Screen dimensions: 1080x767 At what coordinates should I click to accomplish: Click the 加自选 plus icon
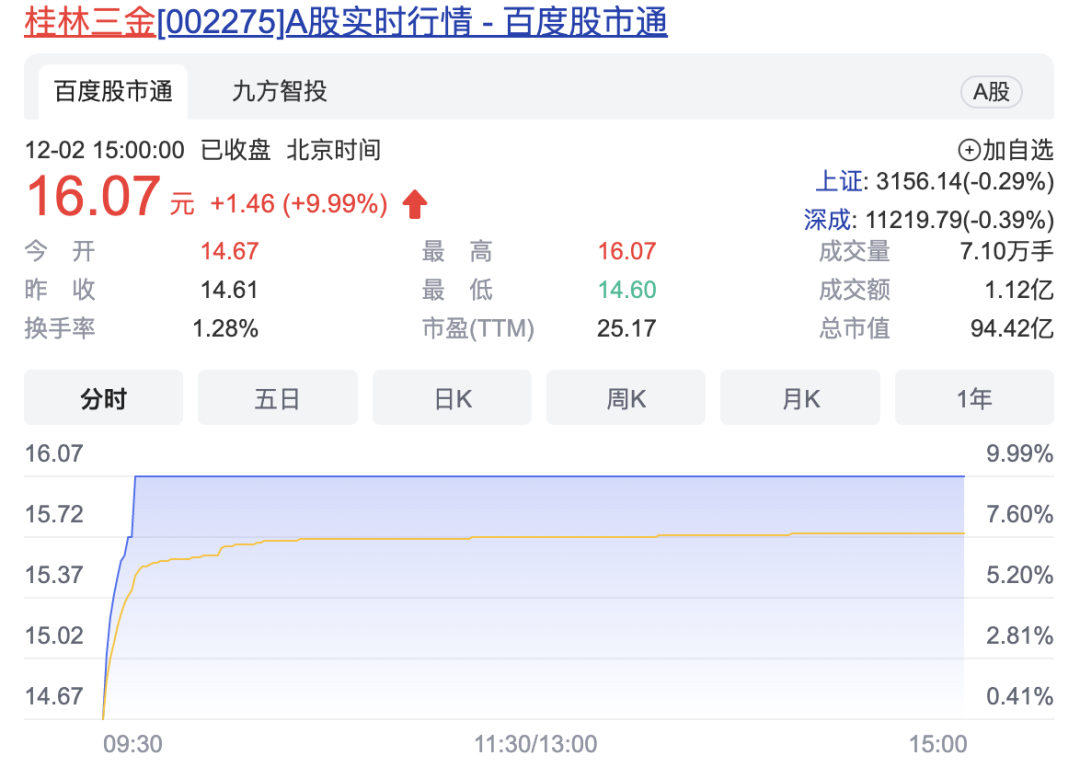click(x=968, y=151)
